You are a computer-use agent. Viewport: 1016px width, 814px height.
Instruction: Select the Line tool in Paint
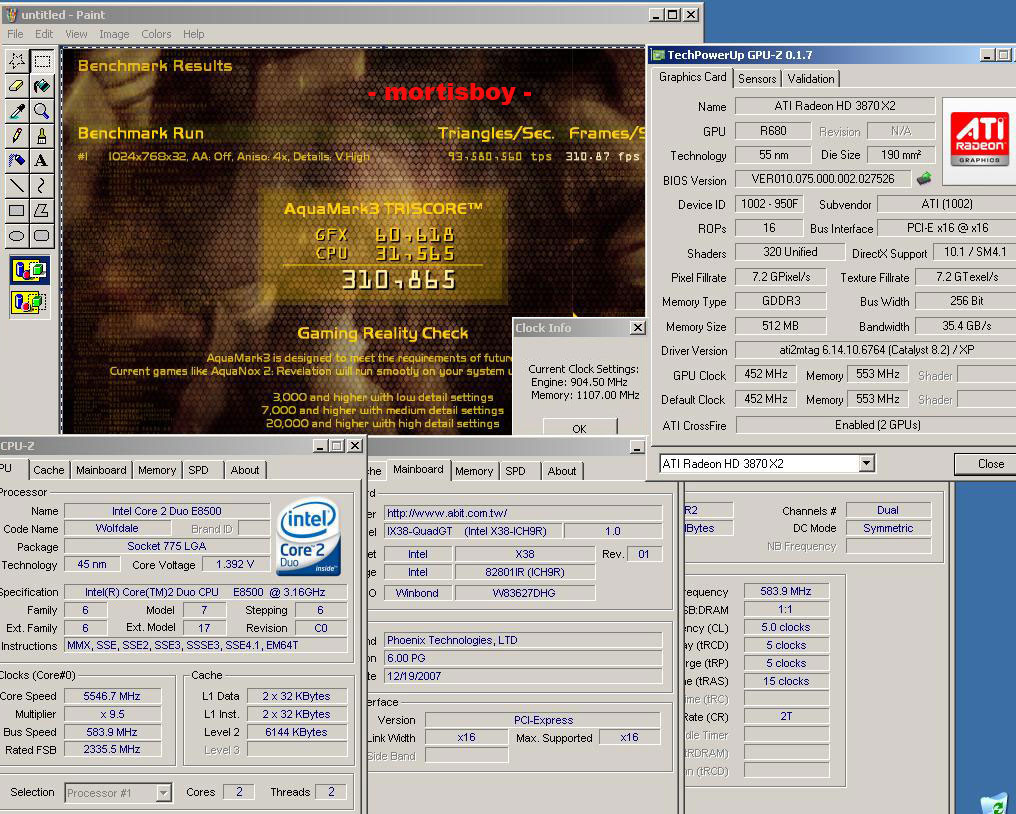click(x=17, y=185)
